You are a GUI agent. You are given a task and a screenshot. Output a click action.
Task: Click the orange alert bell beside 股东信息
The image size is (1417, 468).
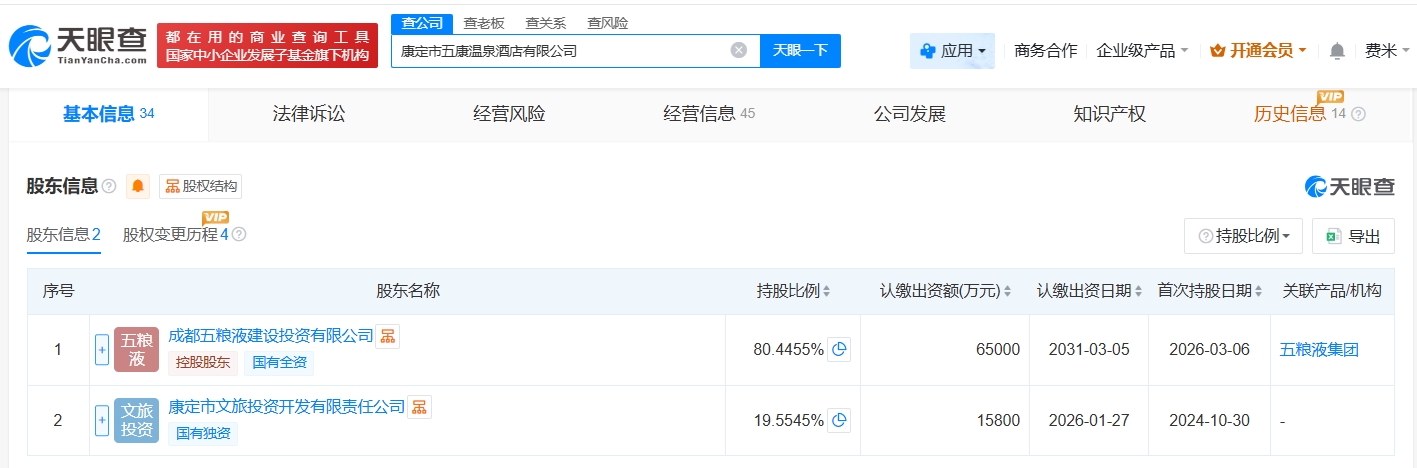(138, 186)
